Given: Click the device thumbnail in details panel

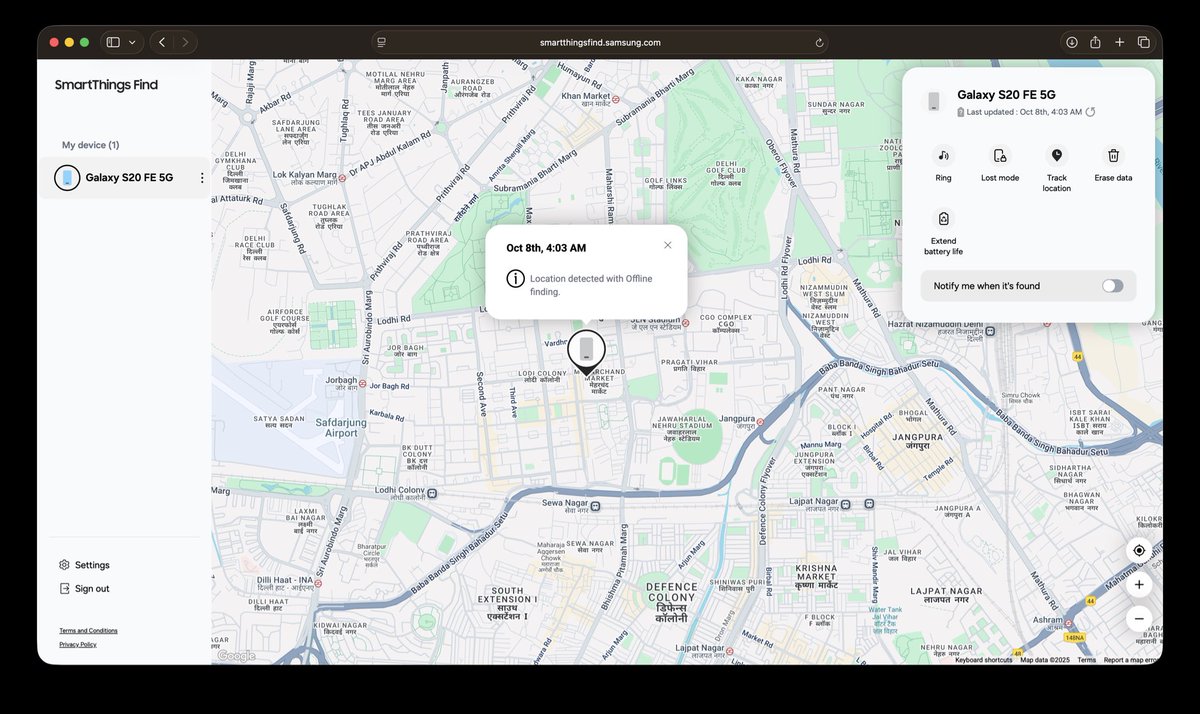Looking at the screenshot, I should tap(934, 102).
